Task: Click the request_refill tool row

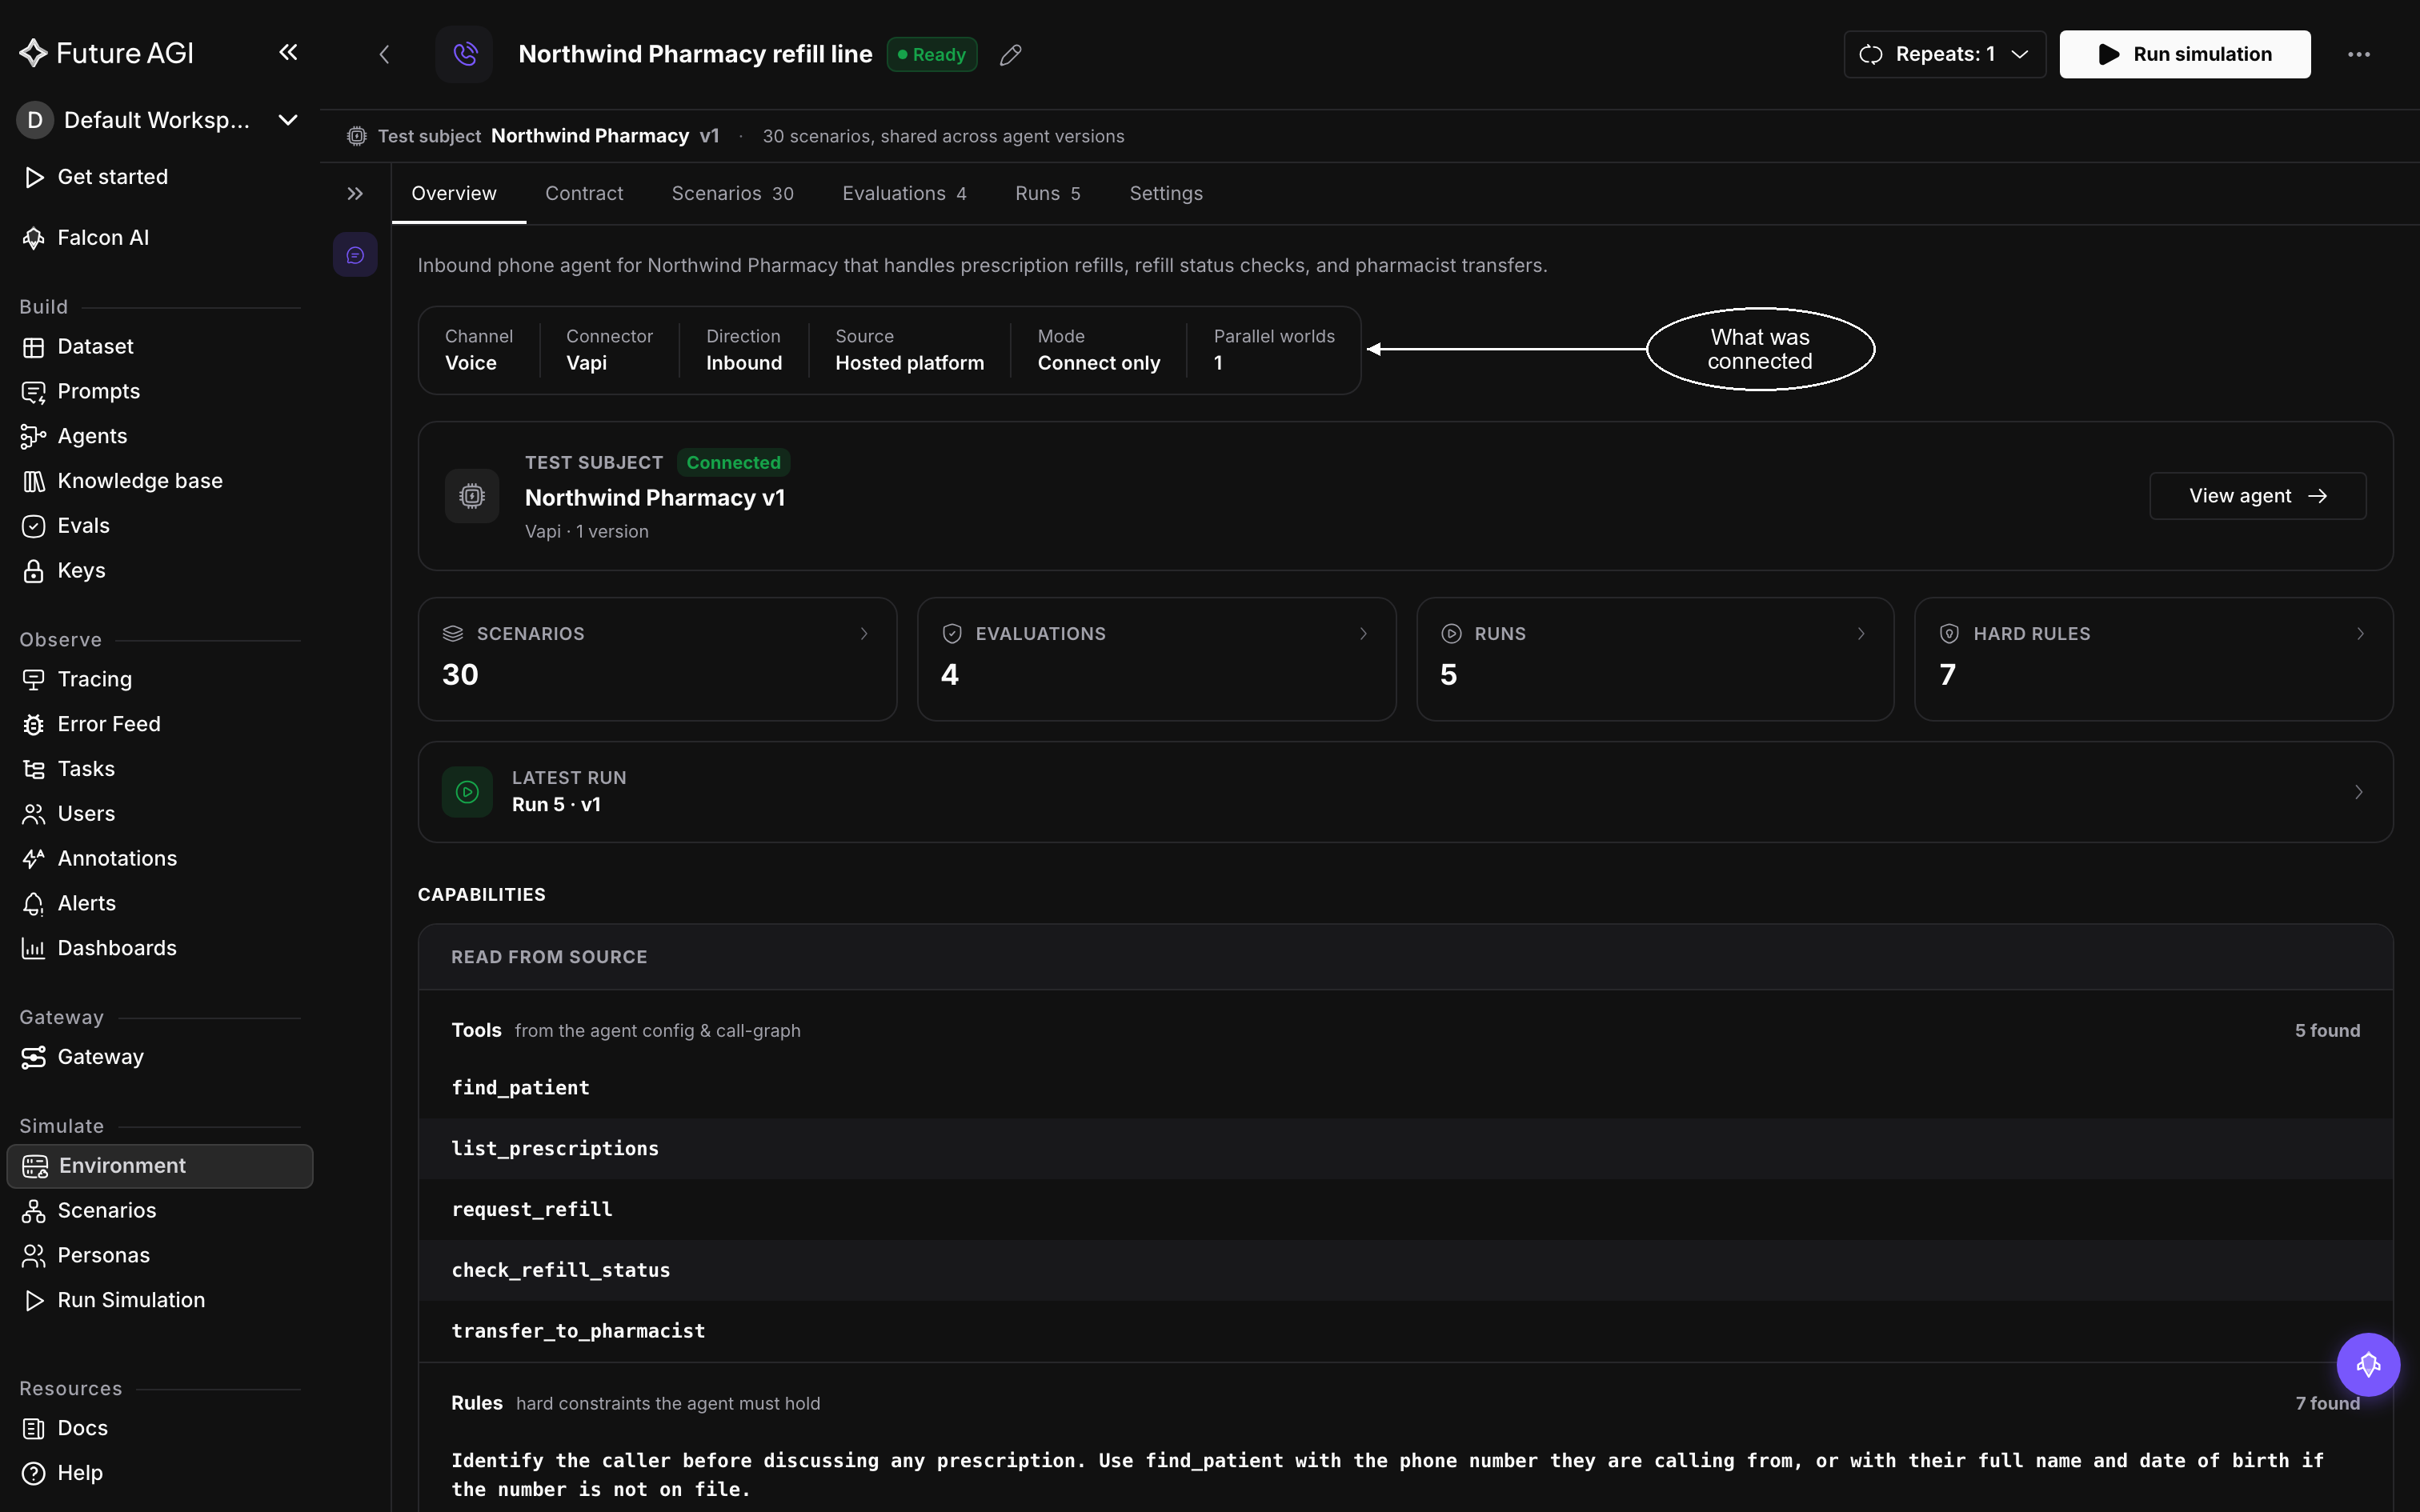Action: (x=1405, y=1210)
